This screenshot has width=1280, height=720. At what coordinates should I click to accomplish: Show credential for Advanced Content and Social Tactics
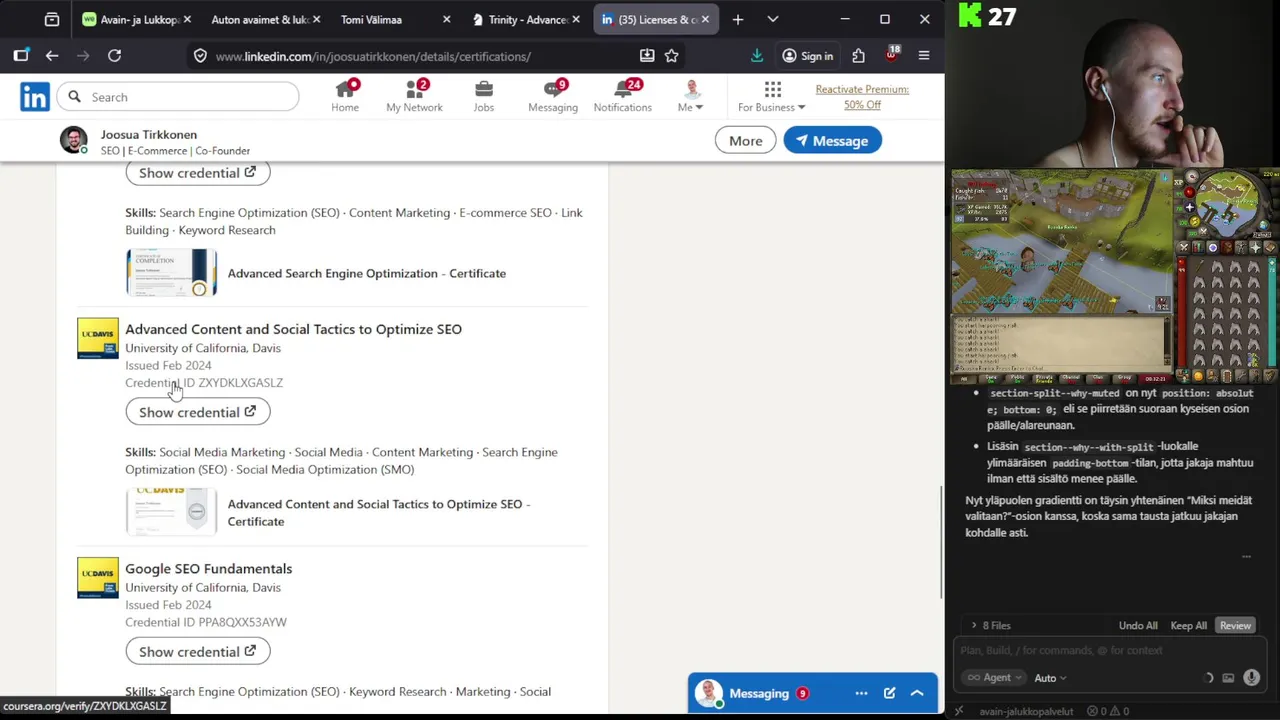197,412
